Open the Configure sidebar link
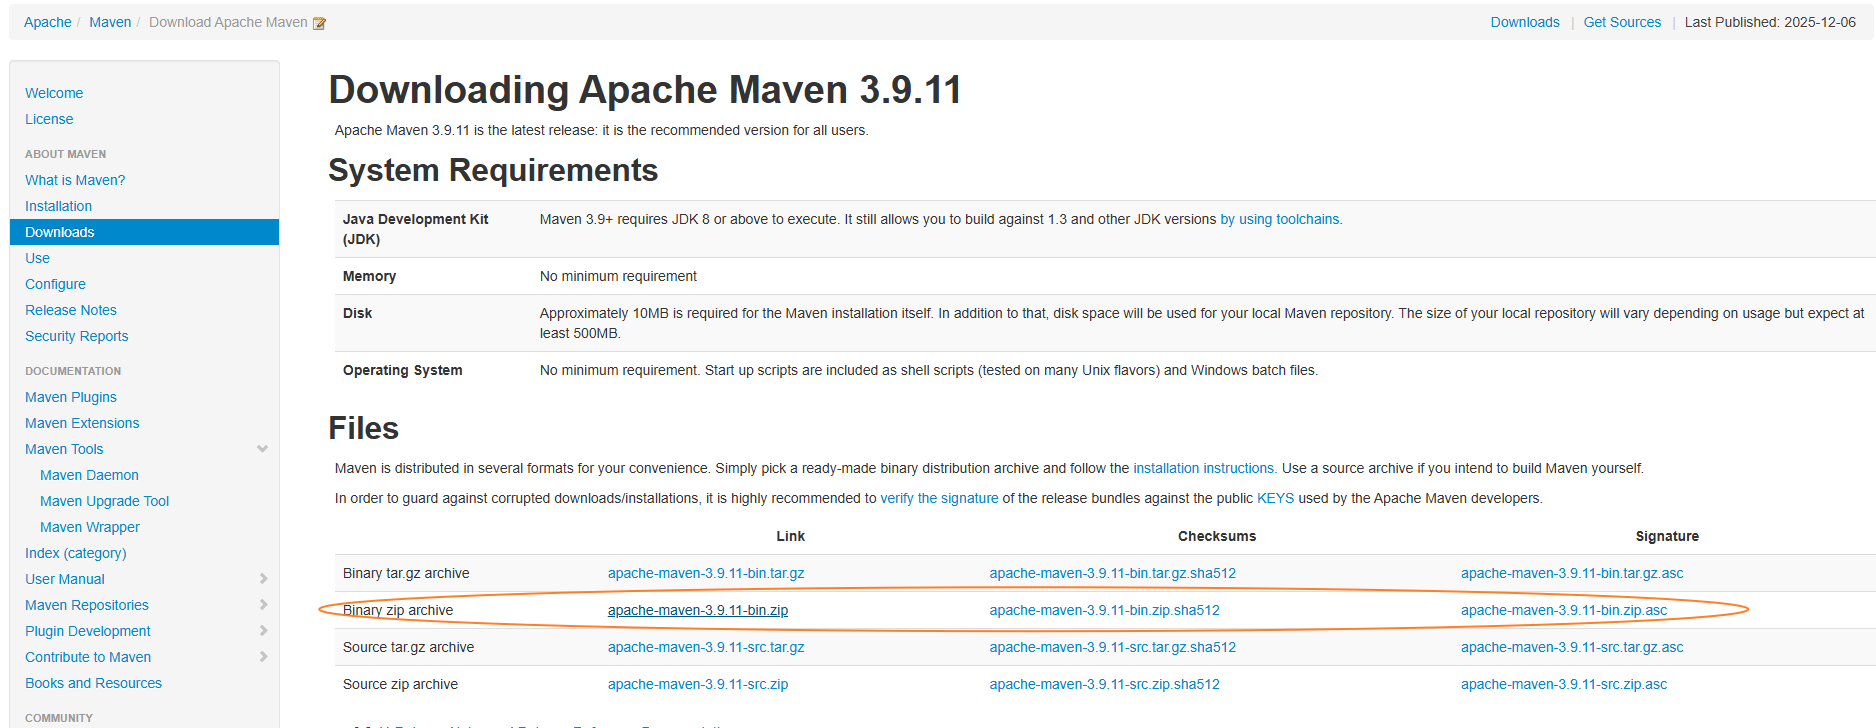Screen dimensions: 1876x728 [x=55, y=284]
